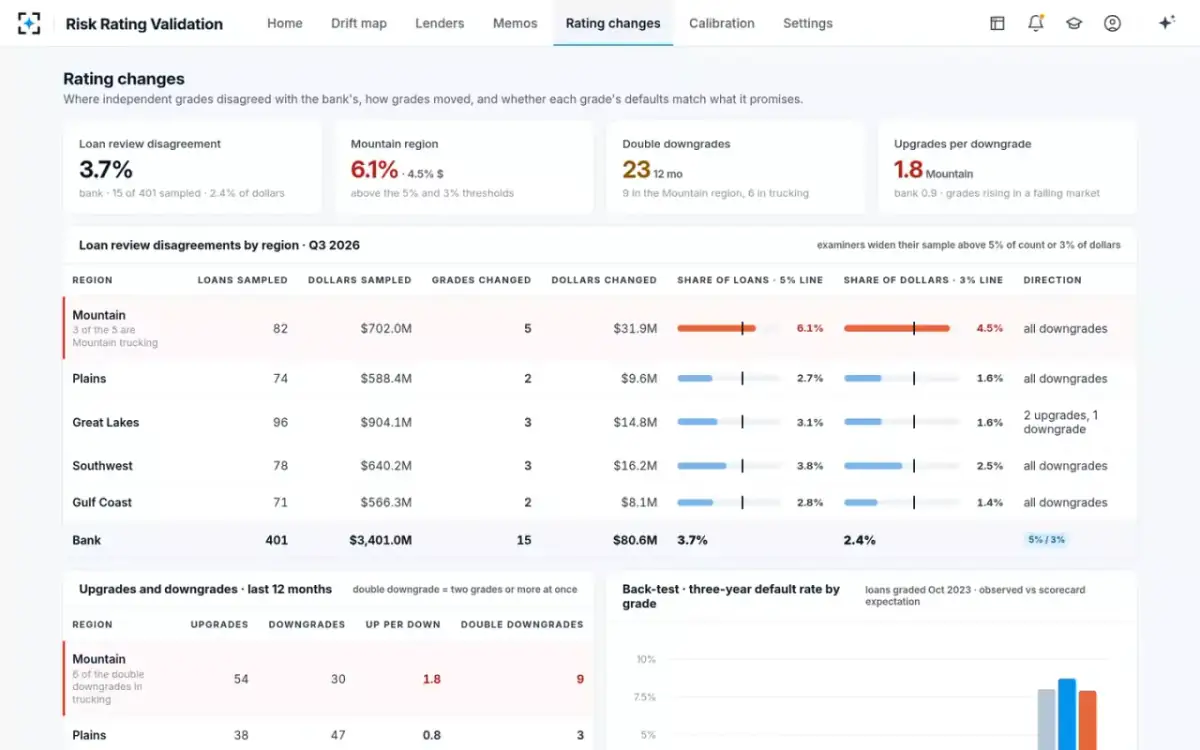Select the Great Lakes row
The height and width of the screenshot is (750, 1200).
600,422
